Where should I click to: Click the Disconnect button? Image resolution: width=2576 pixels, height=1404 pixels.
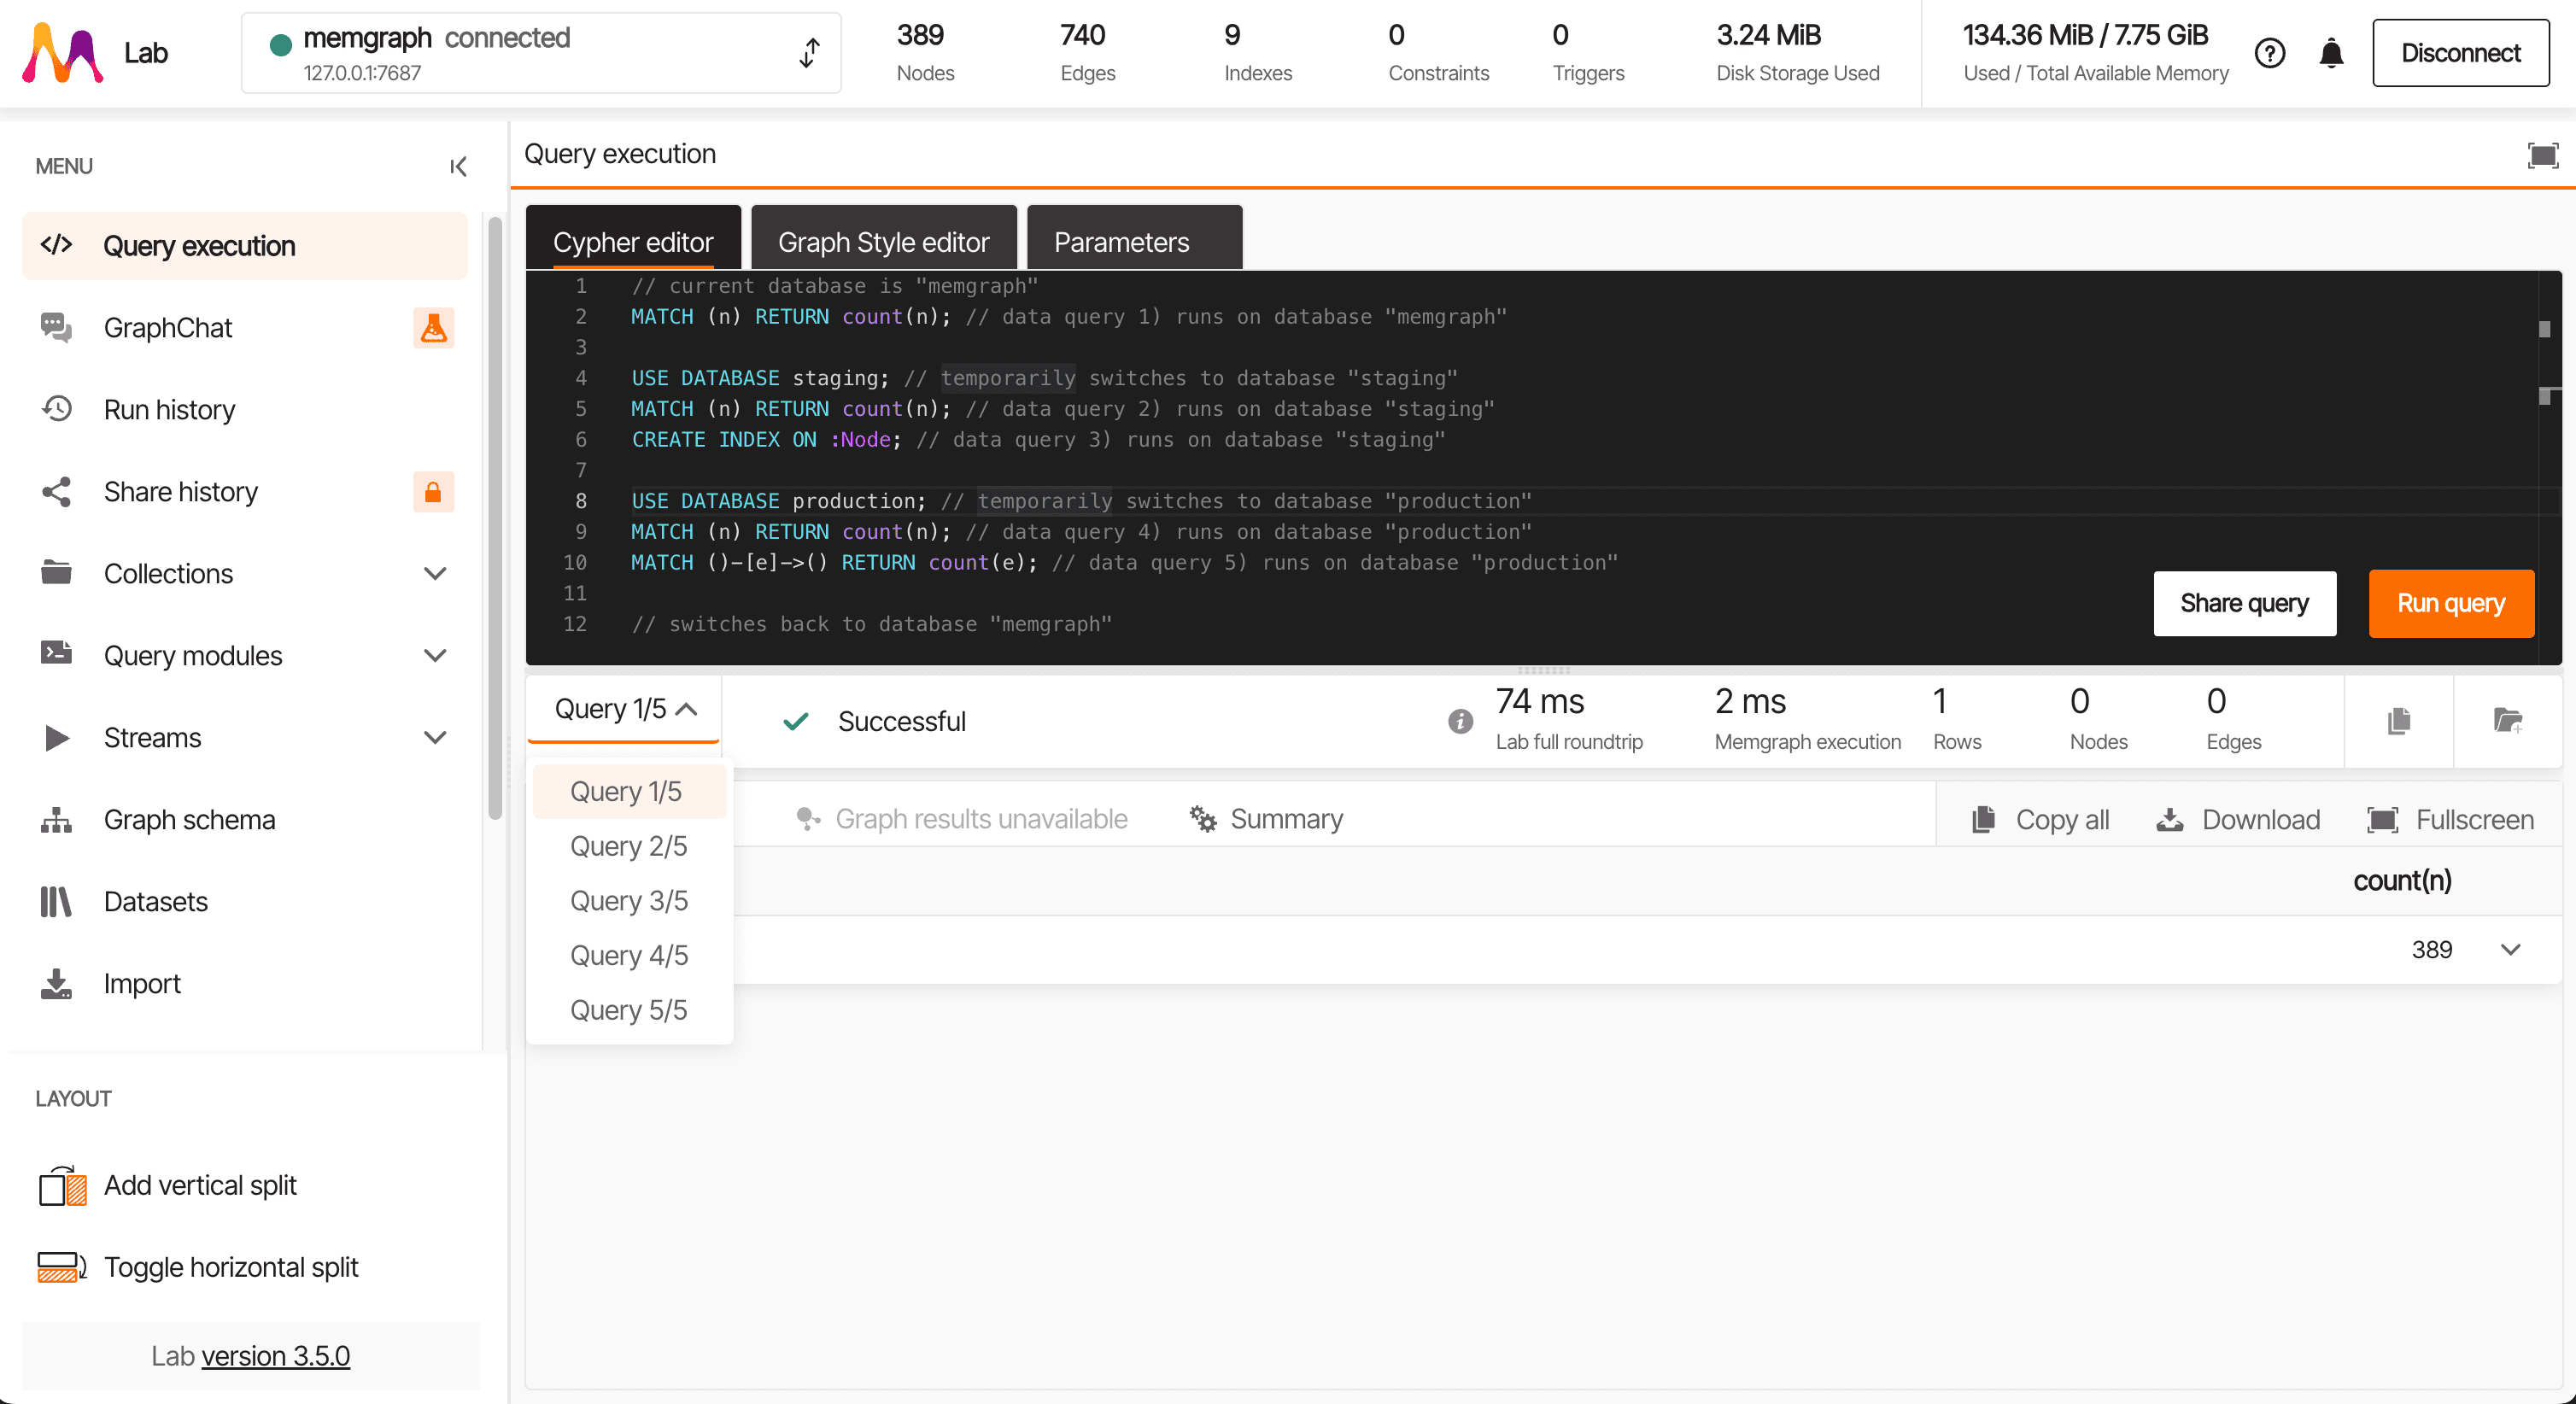[2460, 53]
